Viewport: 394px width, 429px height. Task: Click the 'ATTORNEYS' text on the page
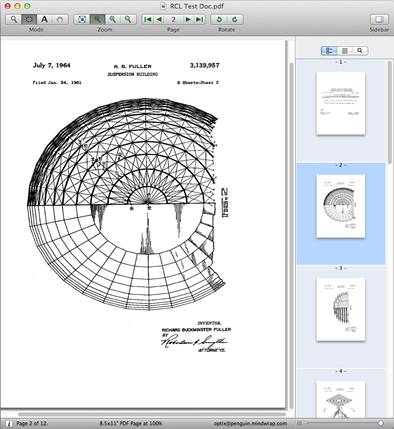(212, 350)
